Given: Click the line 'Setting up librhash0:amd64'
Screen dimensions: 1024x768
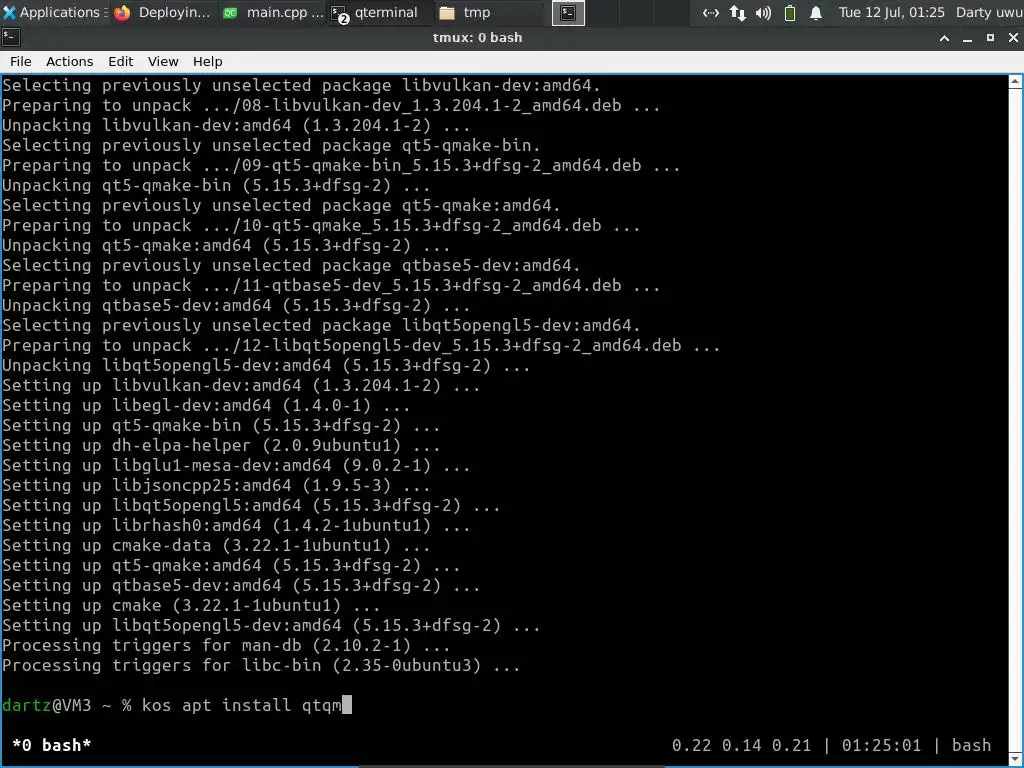Looking at the screenshot, I should click(x=236, y=525).
